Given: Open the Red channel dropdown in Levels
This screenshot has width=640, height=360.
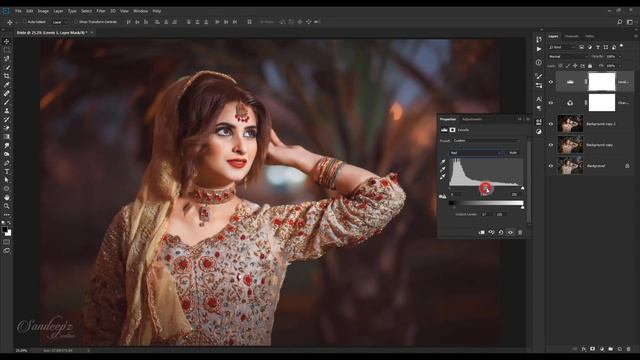Looking at the screenshot, I should pos(475,153).
